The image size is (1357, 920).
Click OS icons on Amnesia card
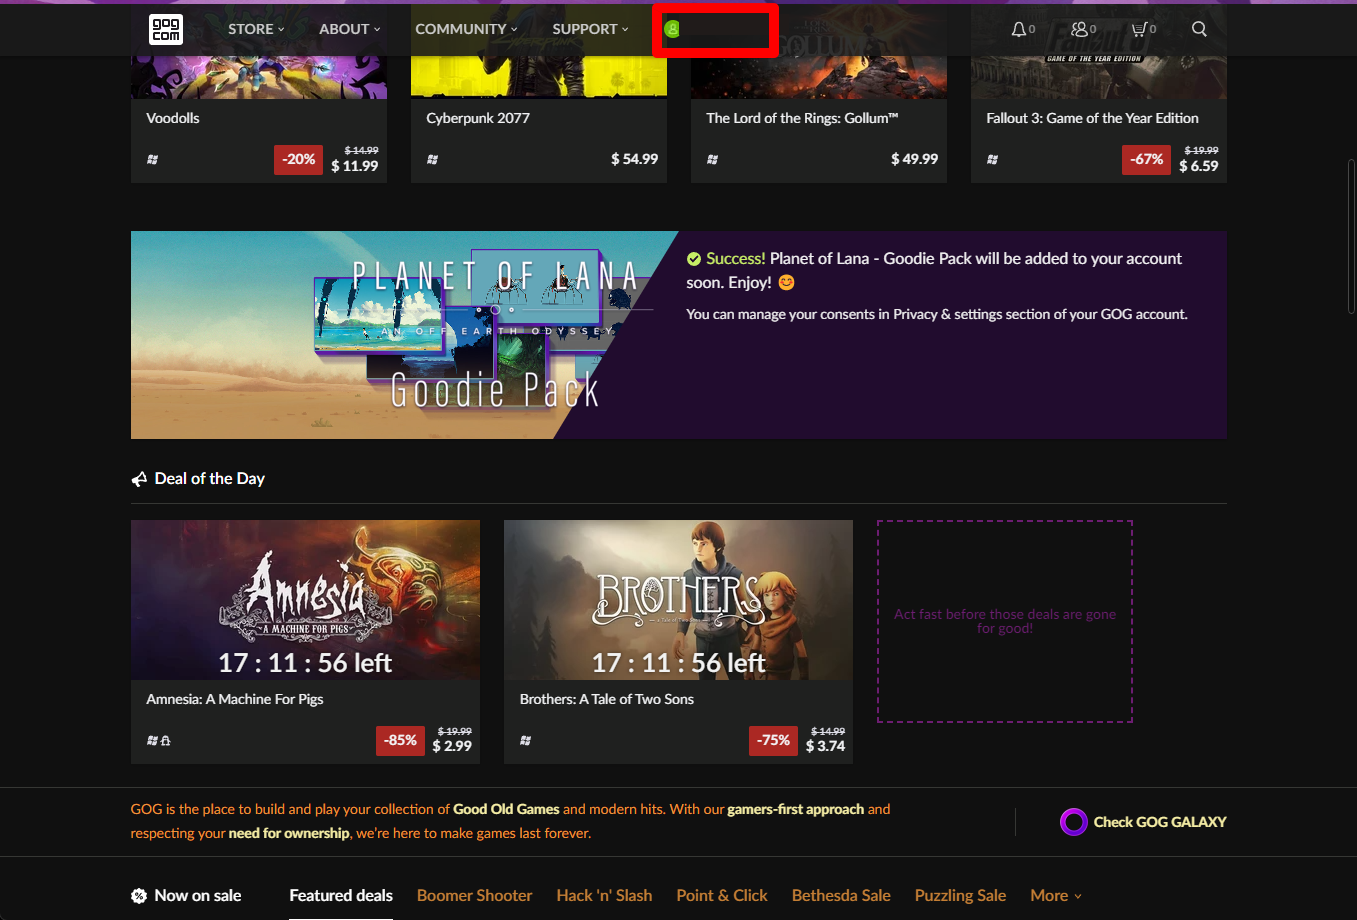158,740
